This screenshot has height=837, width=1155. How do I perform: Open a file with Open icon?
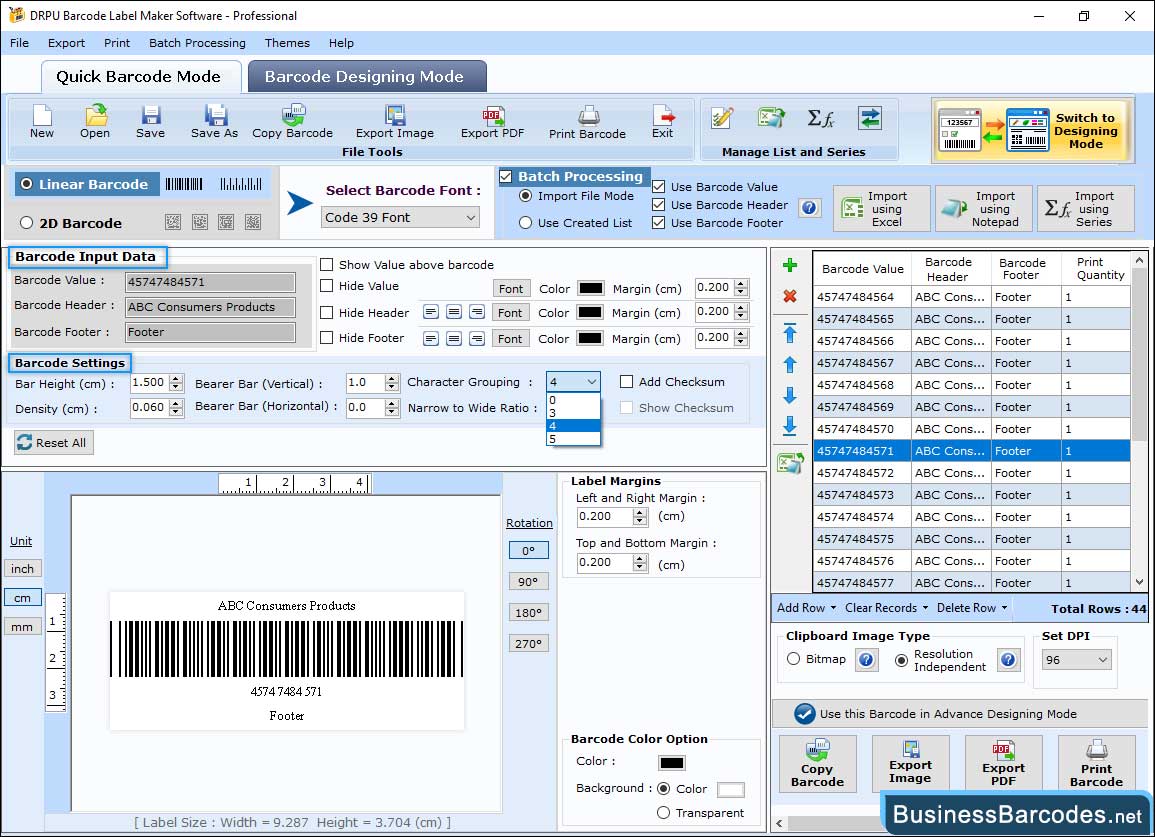[x=95, y=122]
